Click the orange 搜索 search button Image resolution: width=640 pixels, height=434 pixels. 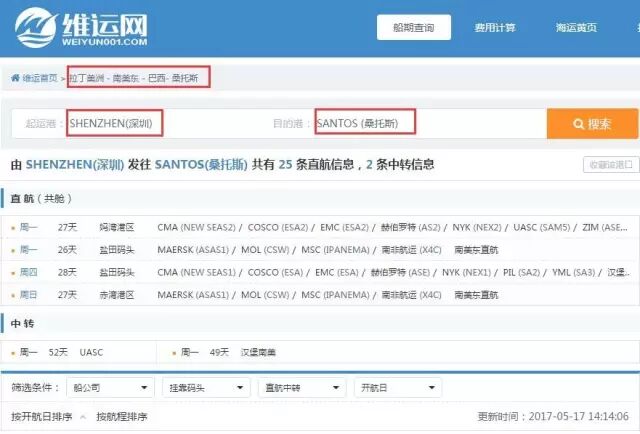click(592, 124)
